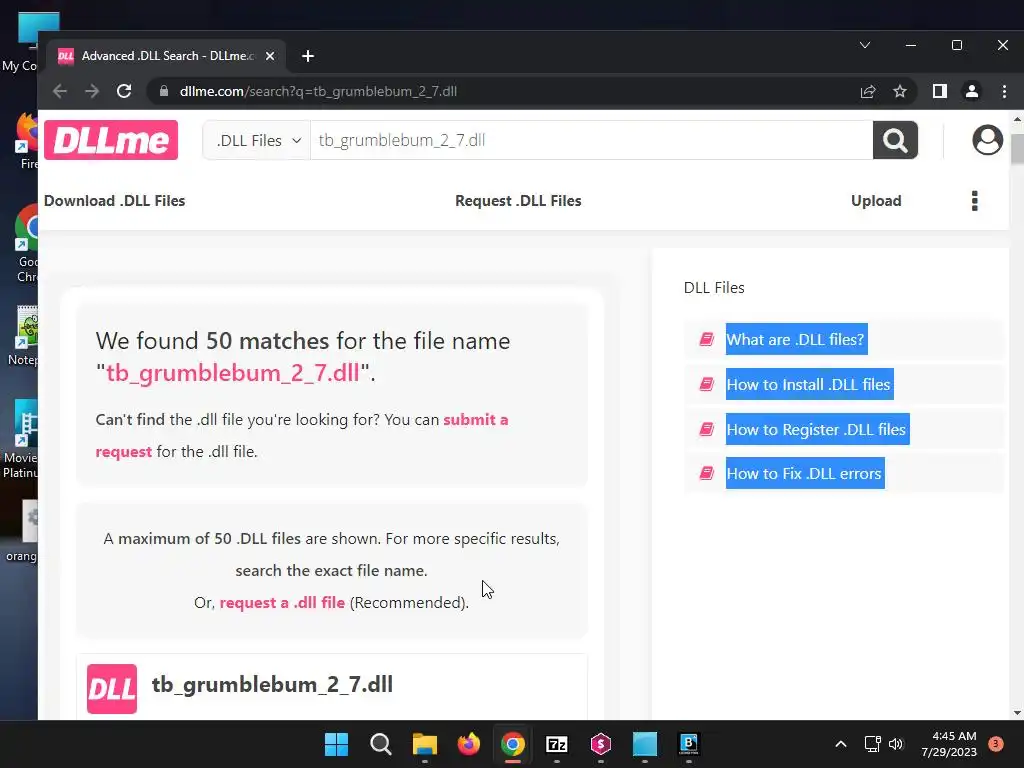The height and width of the screenshot is (768, 1024).
Task: Open File Explorer from the taskbar
Action: (x=424, y=744)
